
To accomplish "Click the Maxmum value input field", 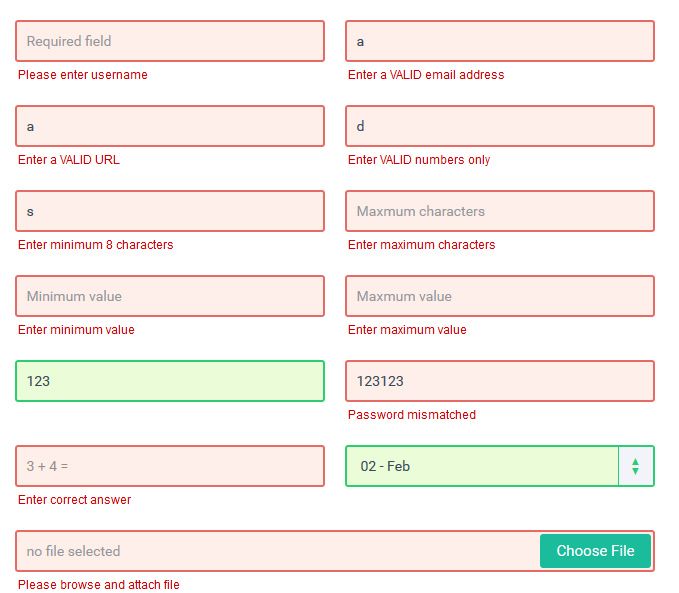I will pos(500,296).
